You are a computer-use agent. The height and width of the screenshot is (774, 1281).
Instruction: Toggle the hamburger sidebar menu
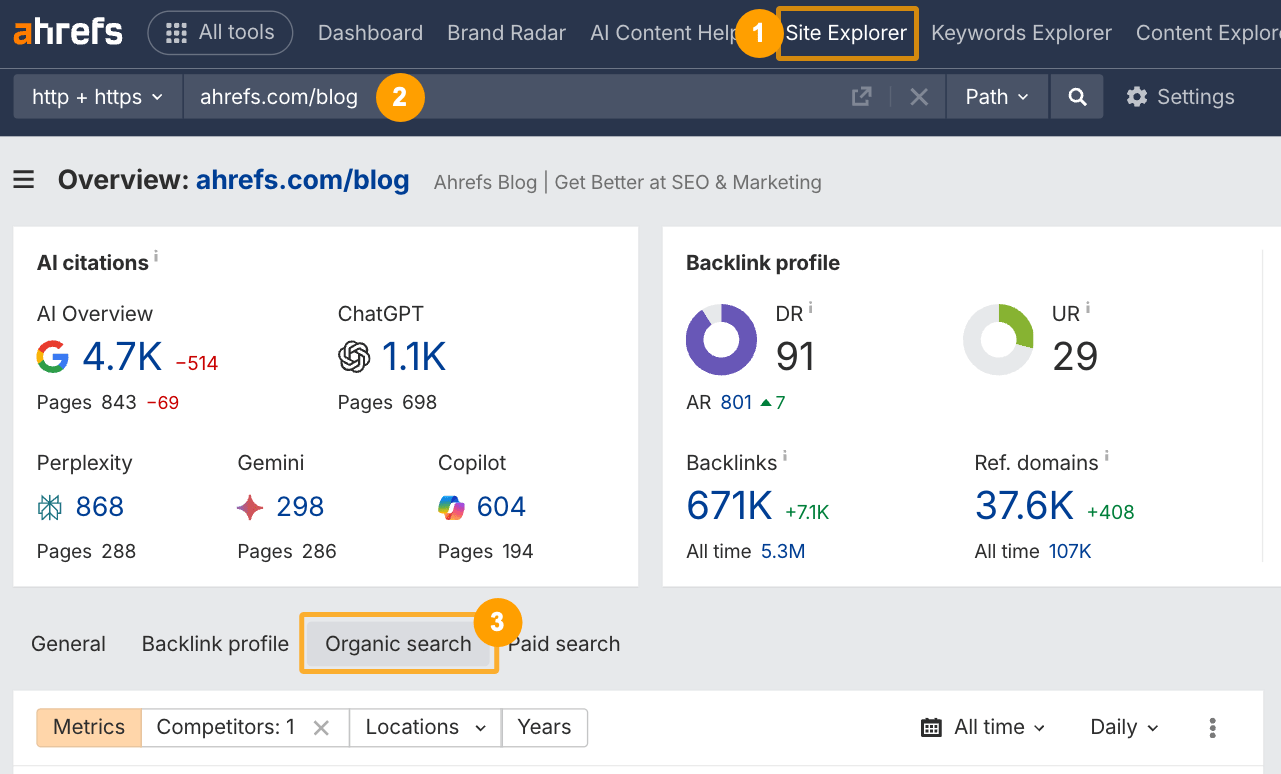(x=24, y=180)
